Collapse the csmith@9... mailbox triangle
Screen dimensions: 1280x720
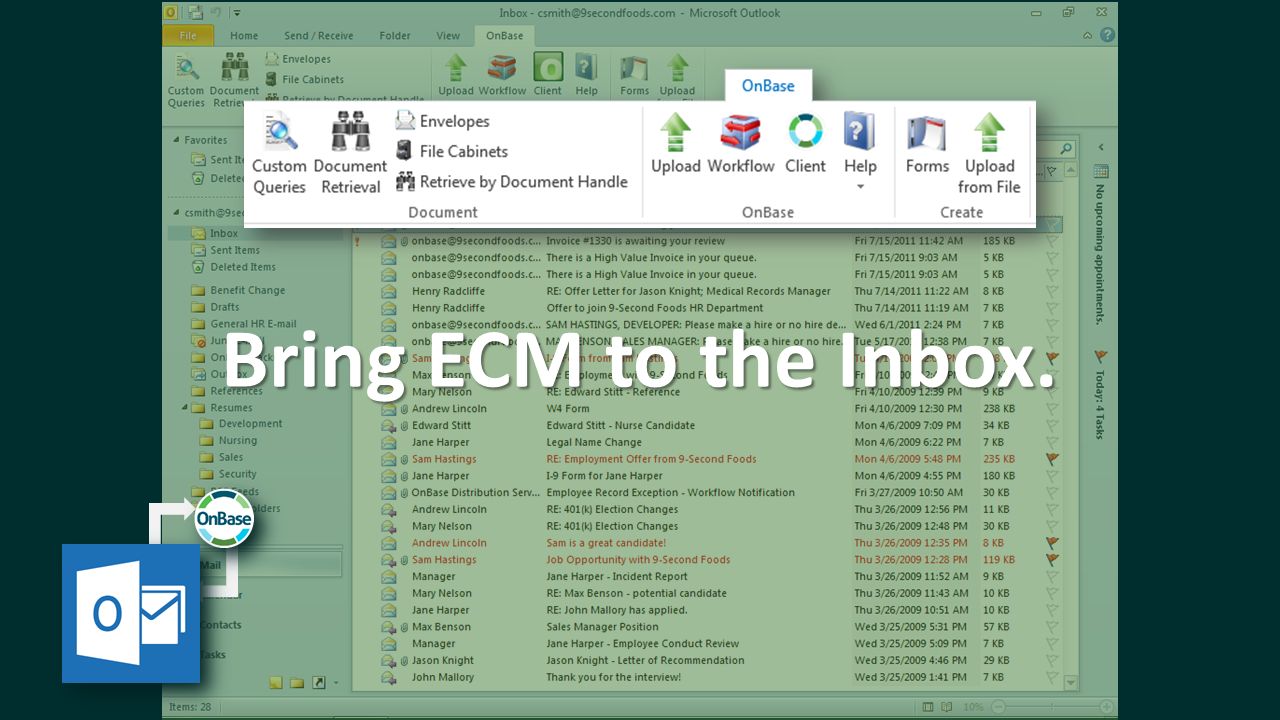176,213
